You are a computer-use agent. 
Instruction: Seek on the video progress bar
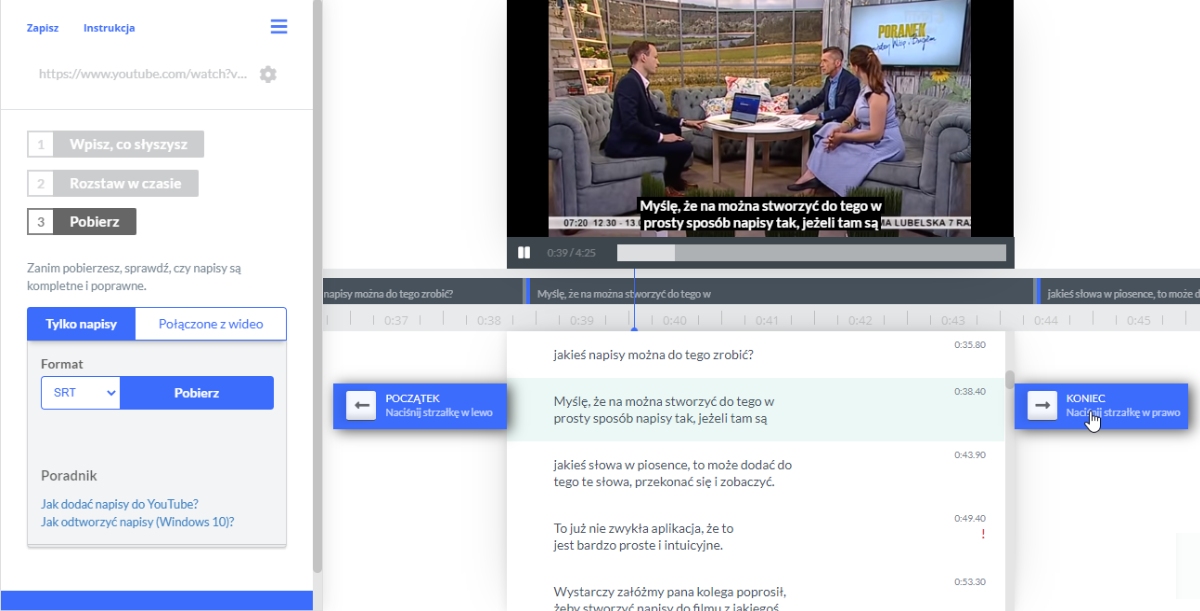[x=811, y=253]
